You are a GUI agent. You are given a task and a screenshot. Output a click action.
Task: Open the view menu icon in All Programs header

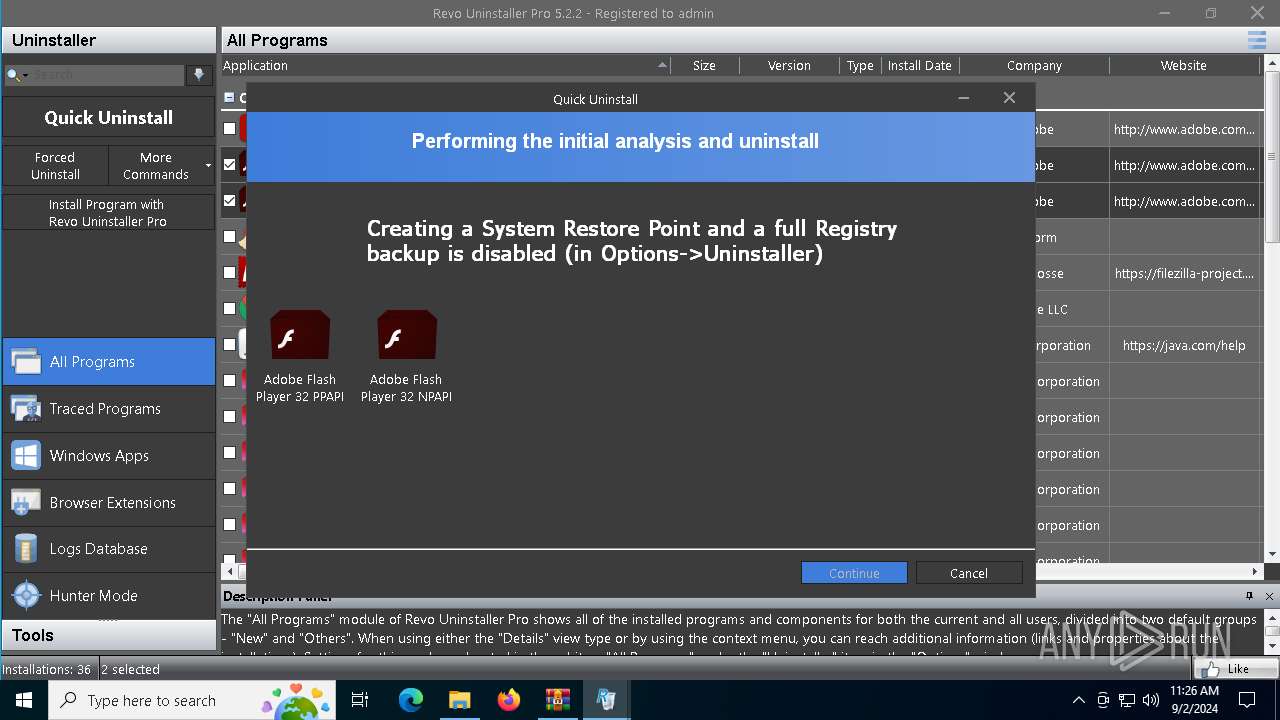(x=1256, y=40)
